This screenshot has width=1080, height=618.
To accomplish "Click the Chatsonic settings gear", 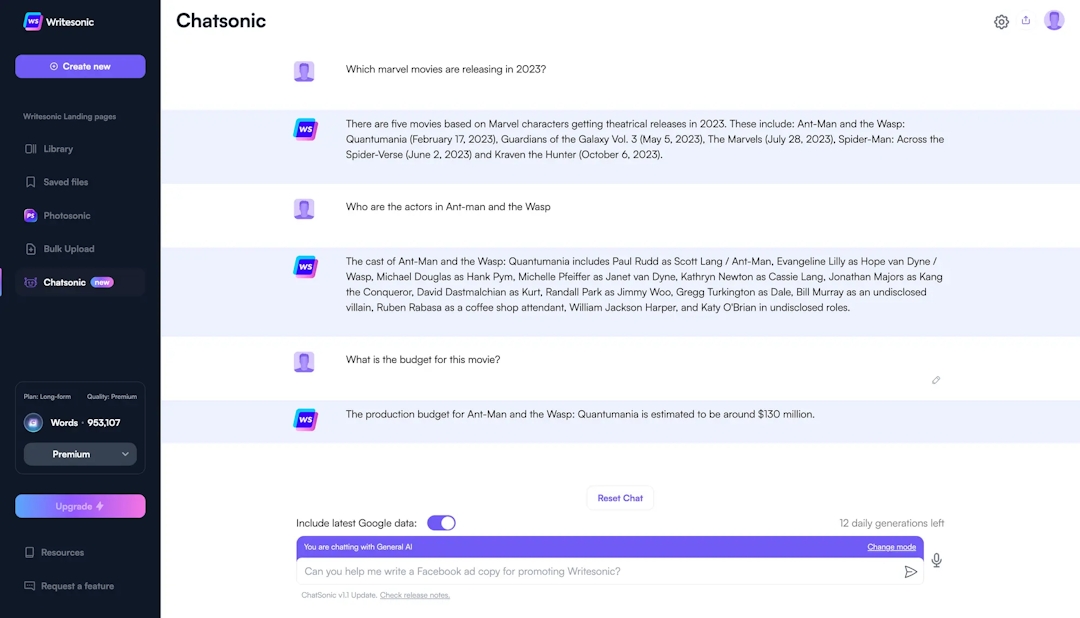I will (1001, 21).
